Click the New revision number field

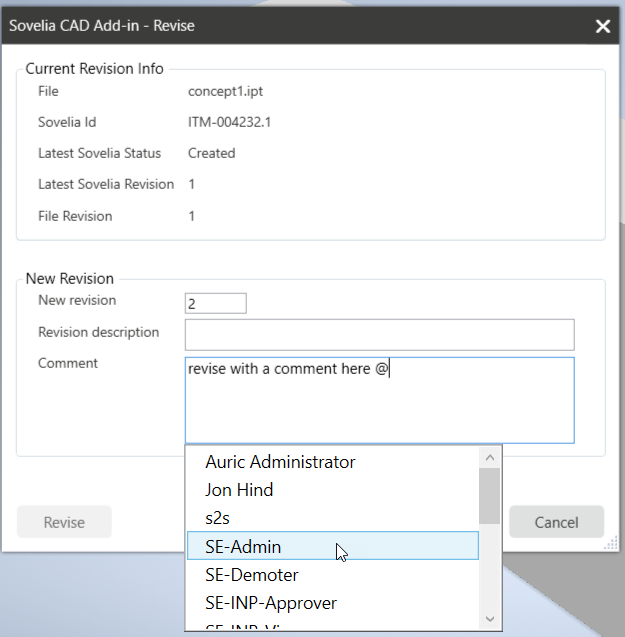(x=215, y=303)
